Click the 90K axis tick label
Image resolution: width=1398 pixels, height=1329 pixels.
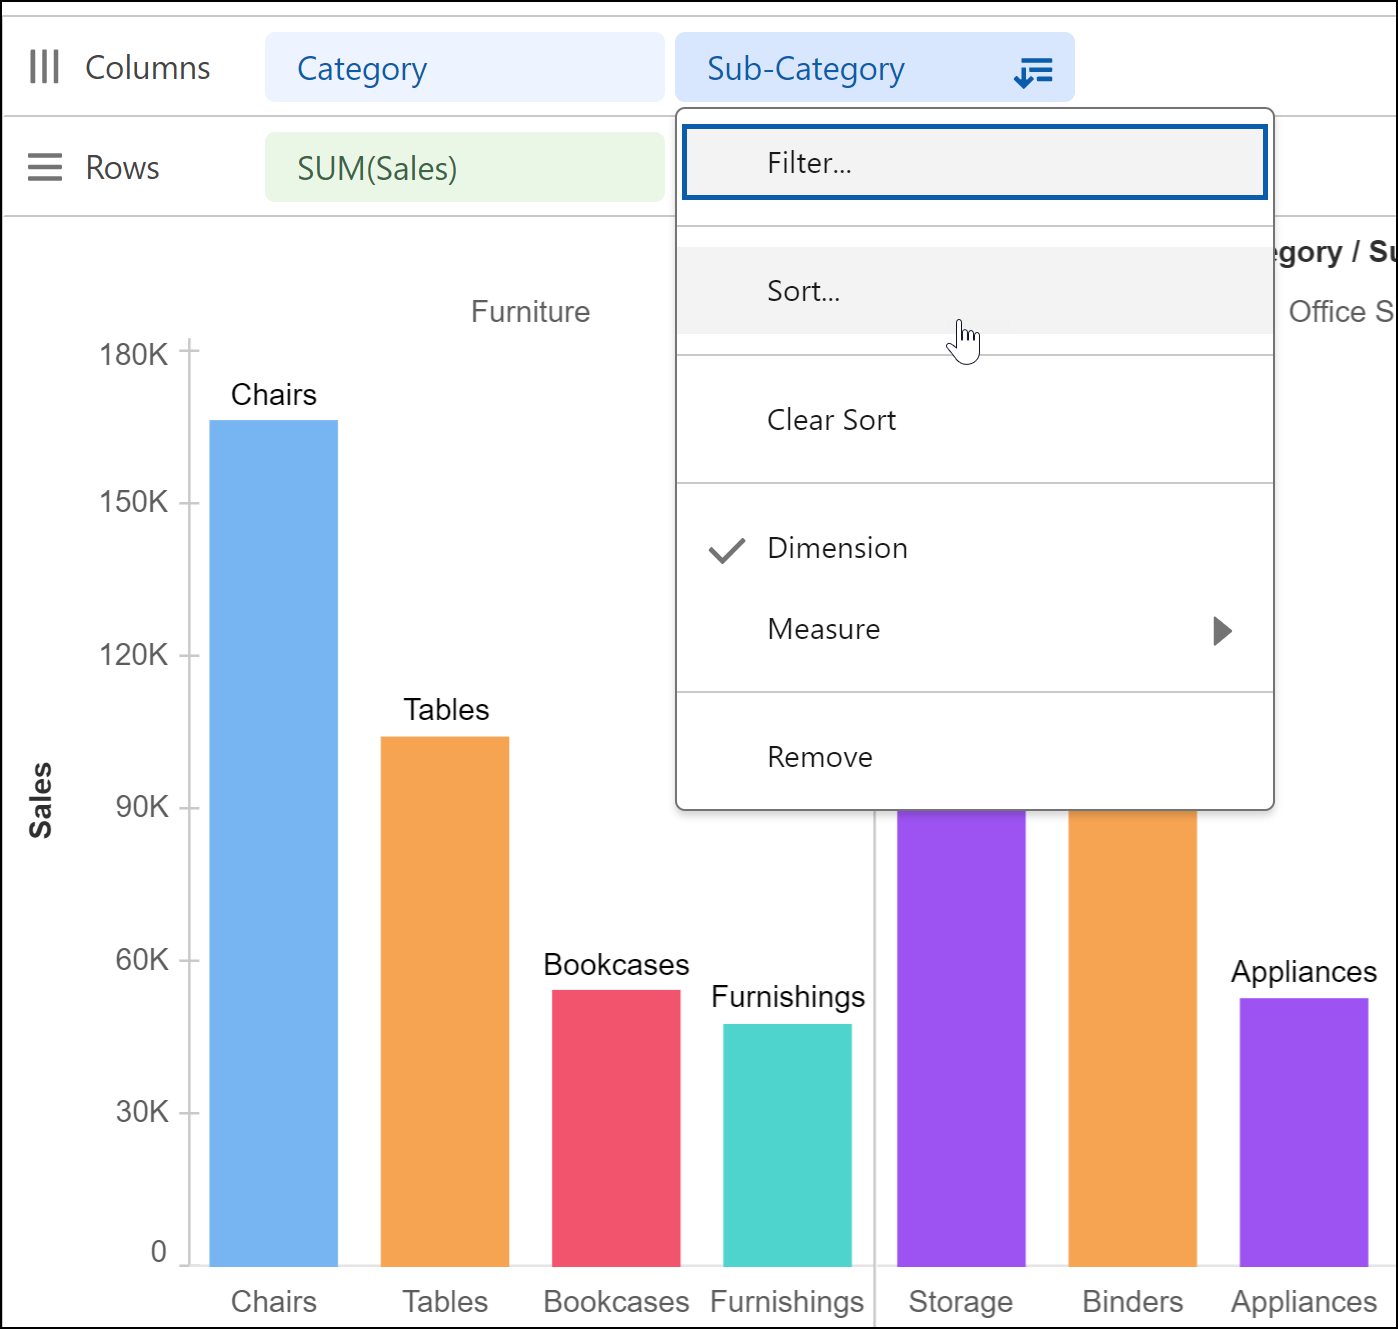click(x=142, y=807)
